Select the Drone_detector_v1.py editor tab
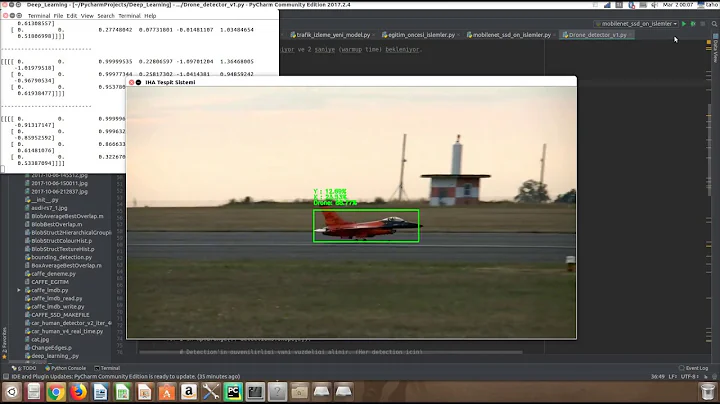The width and height of the screenshot is (720, 404). point(597,35)
